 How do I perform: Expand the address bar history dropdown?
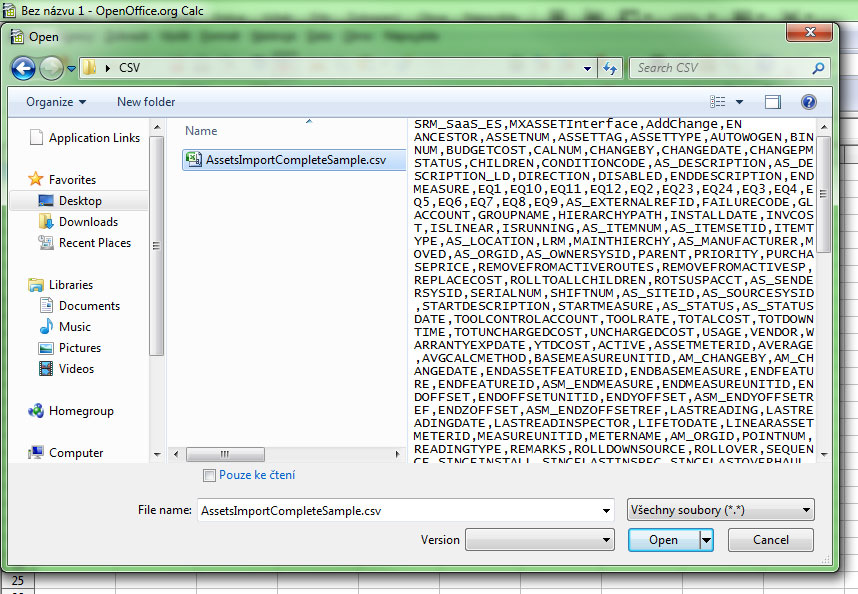(x=587, y=69)
